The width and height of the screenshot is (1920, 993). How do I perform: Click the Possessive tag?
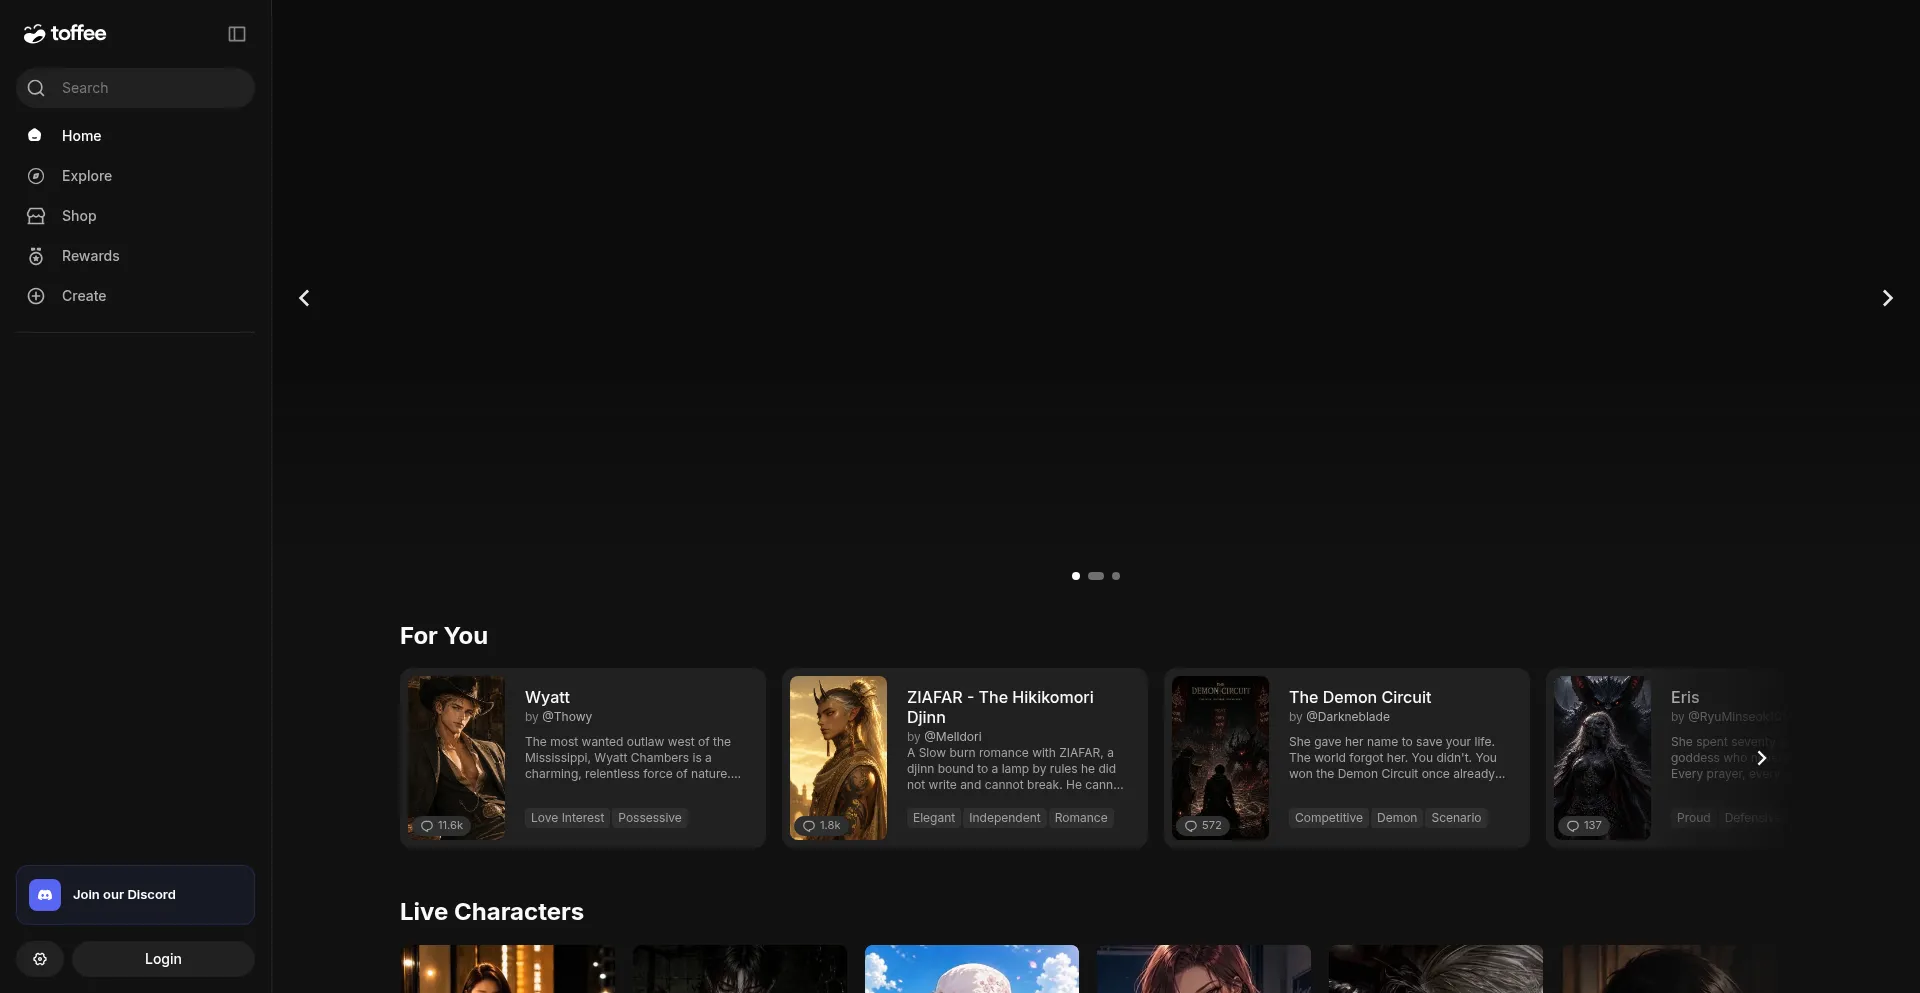coord(650,818)
